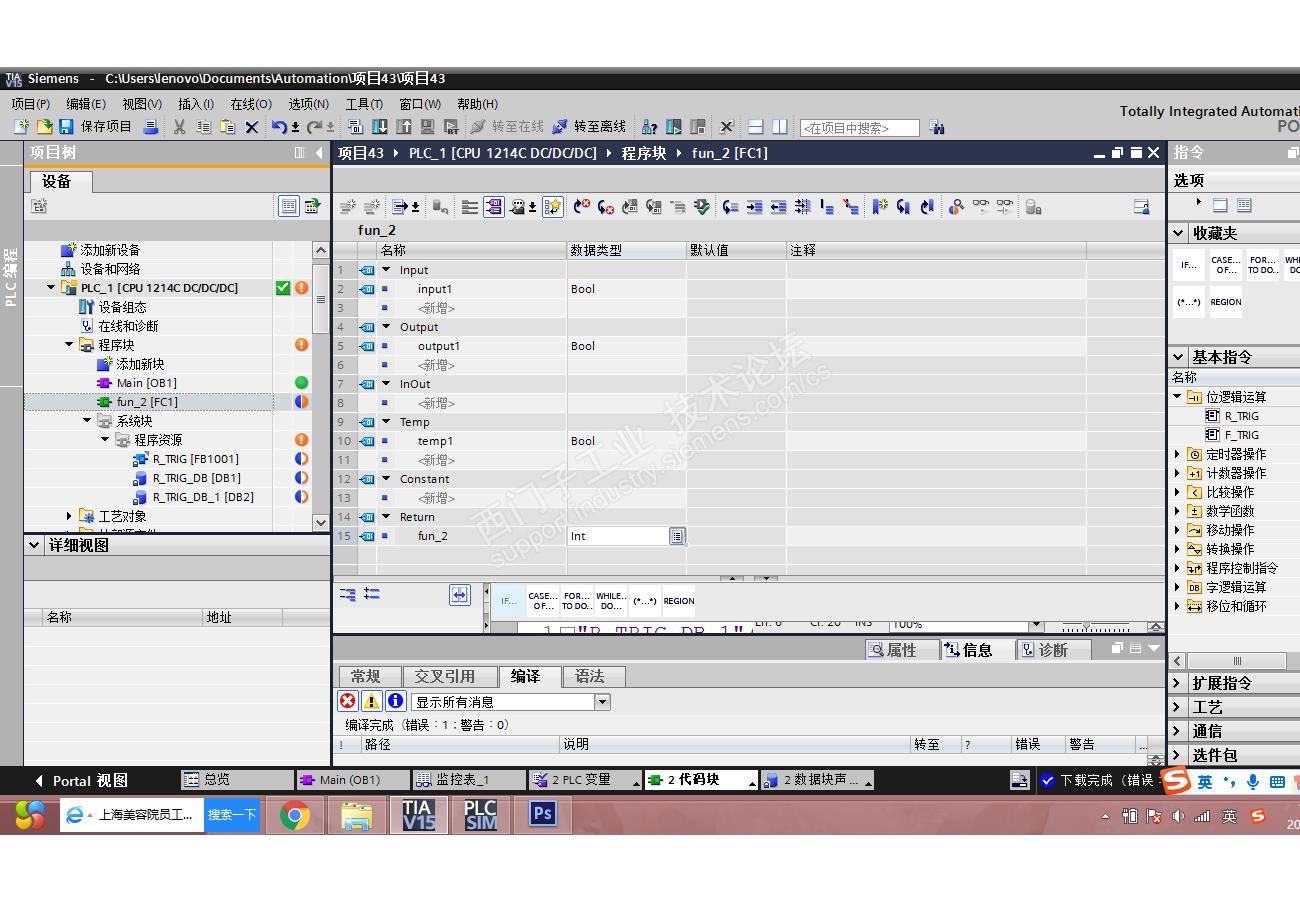The width and height of the screenshot is (1300, 900).
Task: Click the monitoring glasses icon in editor toolbar
Action: click(x=981, y=207)
